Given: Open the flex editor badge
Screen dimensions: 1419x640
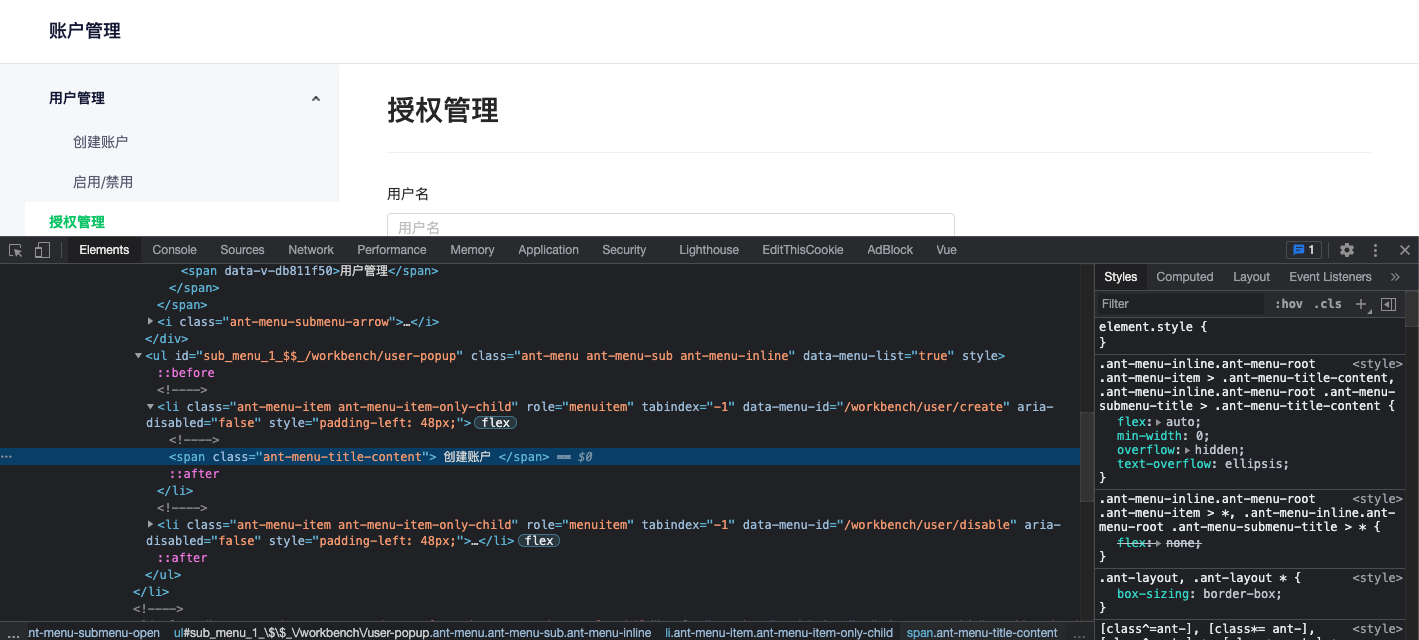Looking at the screenshot, I should click(x=495, y=422).
